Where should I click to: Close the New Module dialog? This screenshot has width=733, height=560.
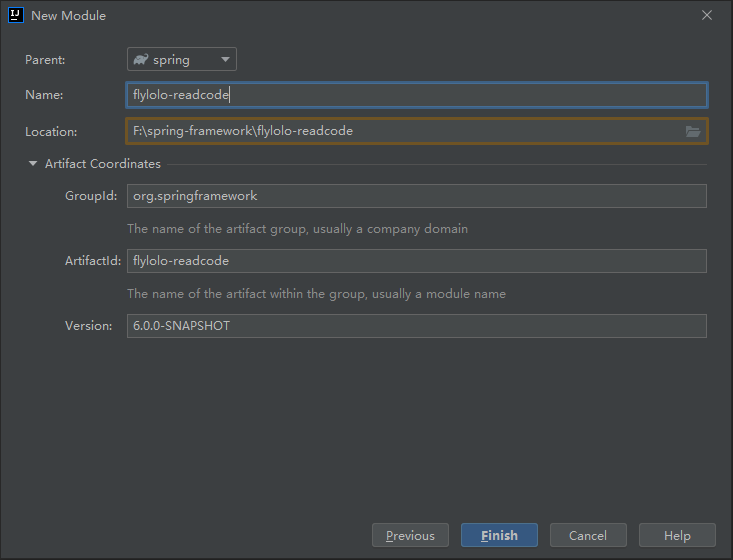pos(707,15)
